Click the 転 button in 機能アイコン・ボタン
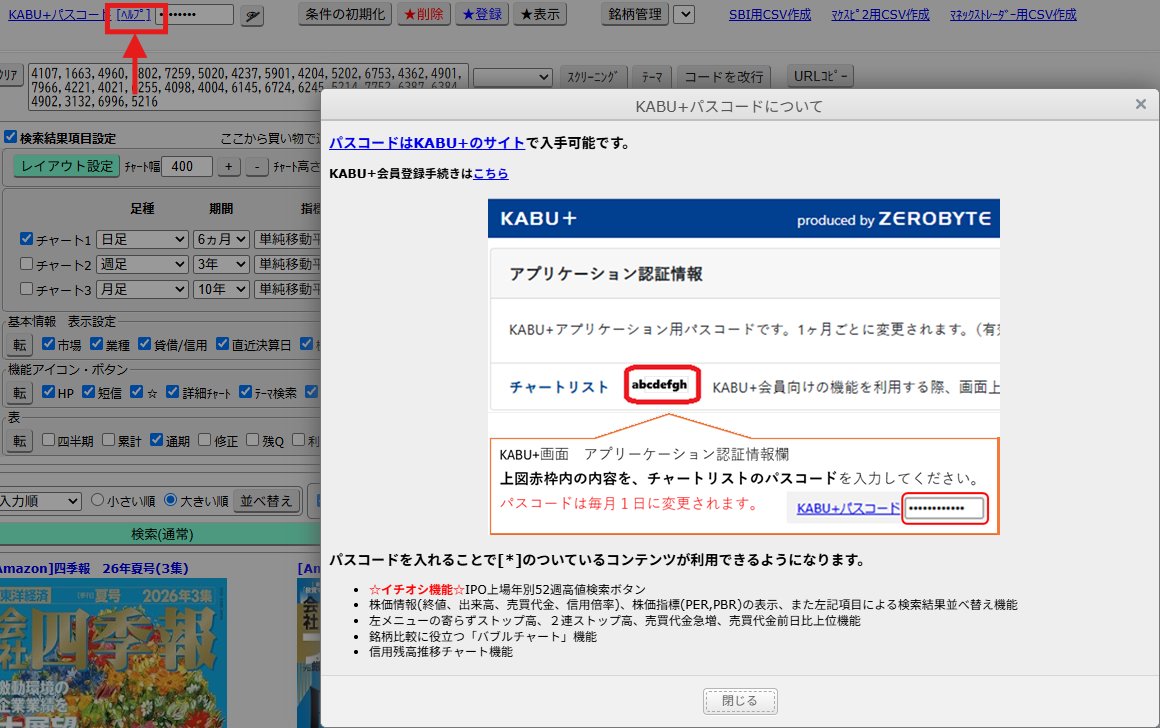1160x728 pixels. [x=20, y=393]
